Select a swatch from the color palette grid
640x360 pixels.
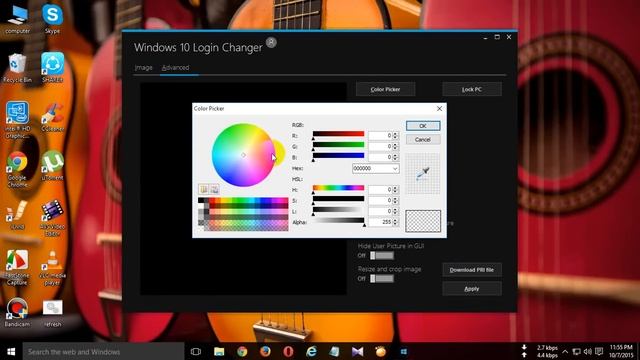(x=243, y=214)
